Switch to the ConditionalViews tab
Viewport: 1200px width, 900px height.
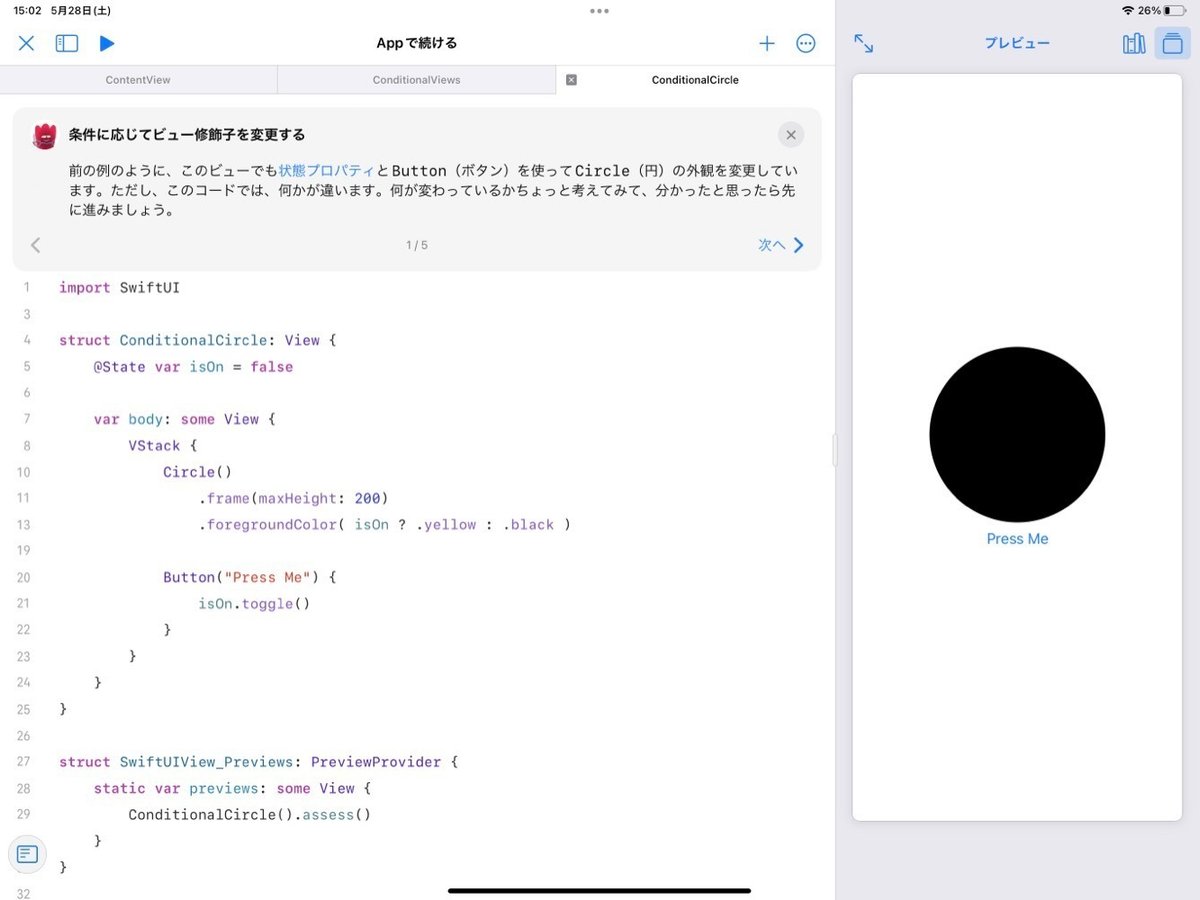417,80
